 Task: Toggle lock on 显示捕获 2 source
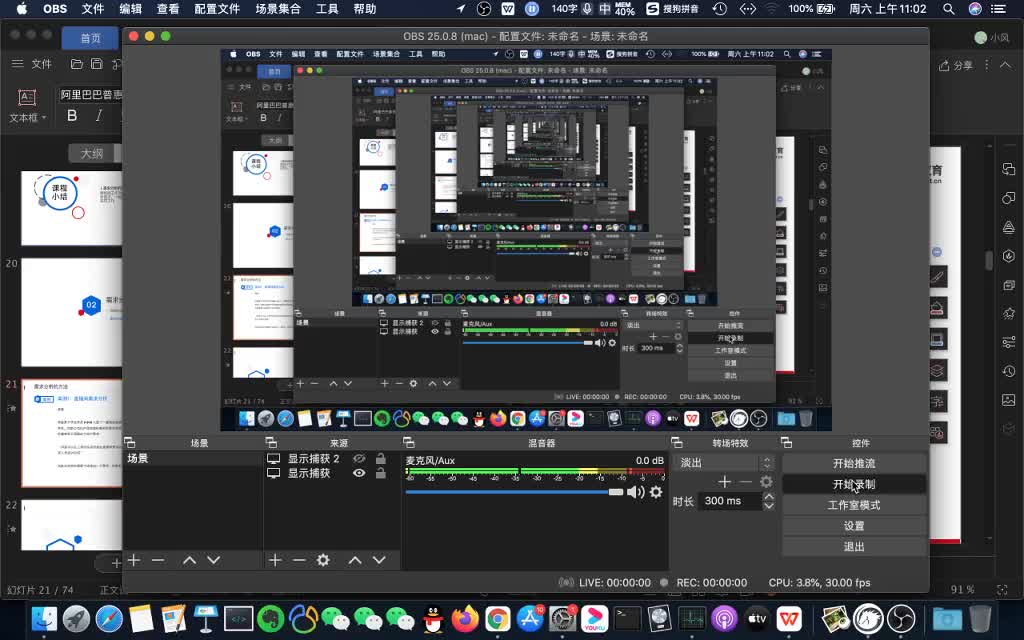click(381, 458)
